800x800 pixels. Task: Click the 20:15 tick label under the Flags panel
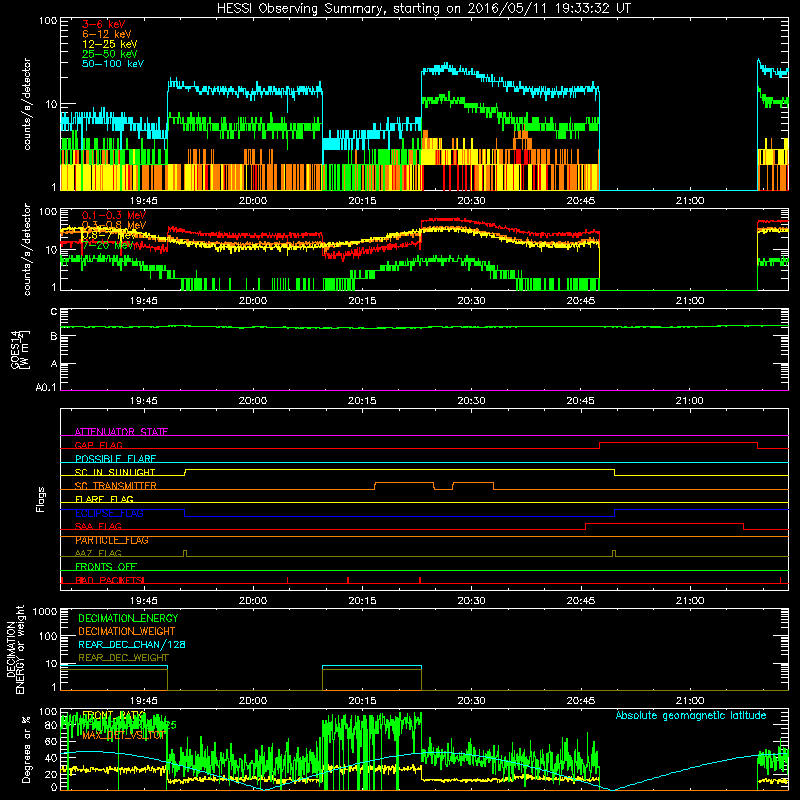(362, 601)
